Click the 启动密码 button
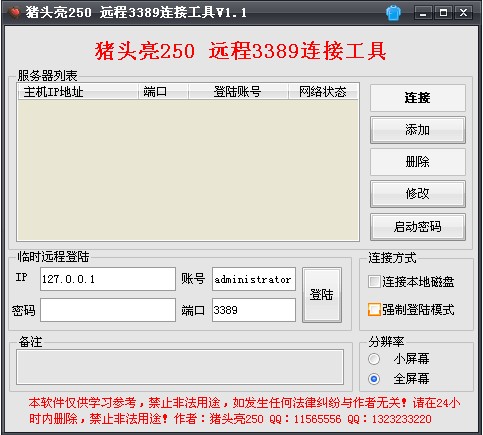The width and height of the screenshot is (483, 435). (418, 227)
